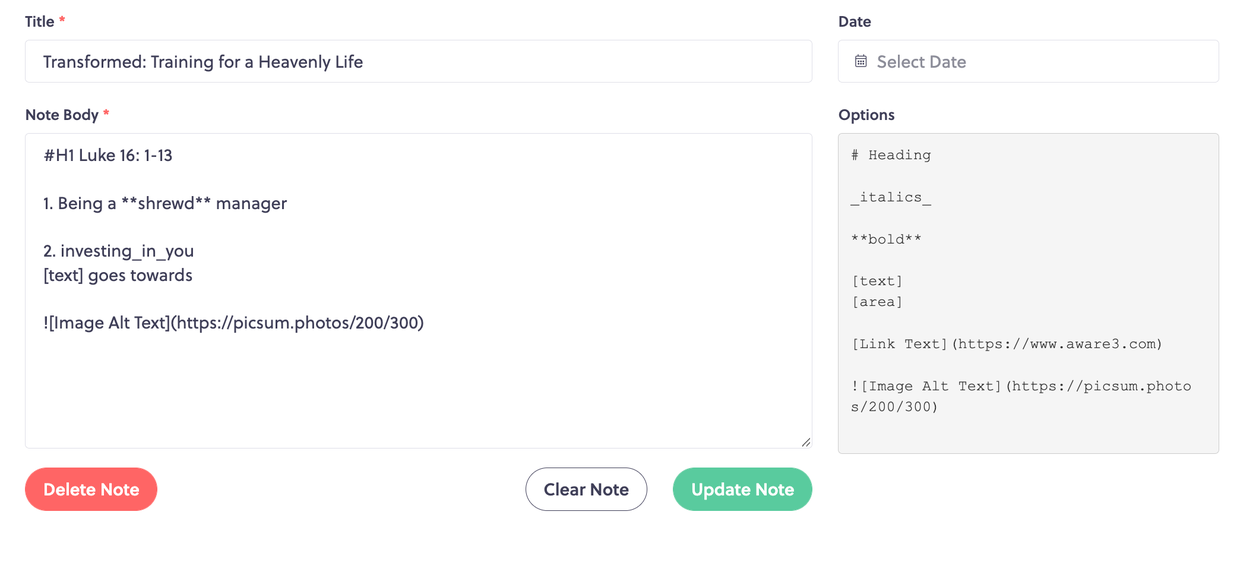Click '[area]' option in Options panel

(x=877, y=302)
